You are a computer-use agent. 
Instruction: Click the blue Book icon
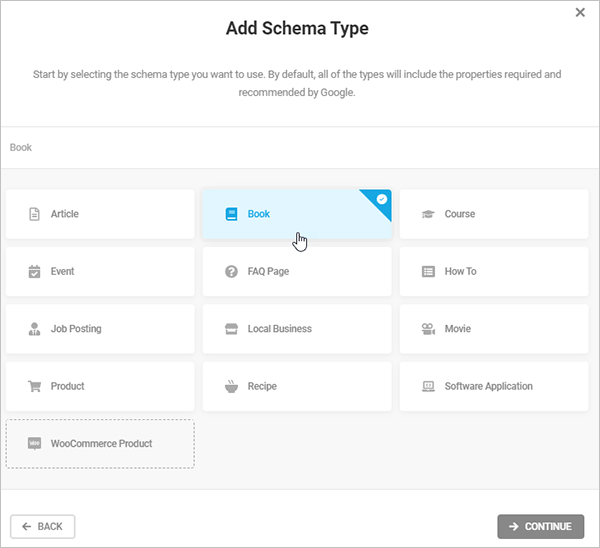click(x=231, y=214)
